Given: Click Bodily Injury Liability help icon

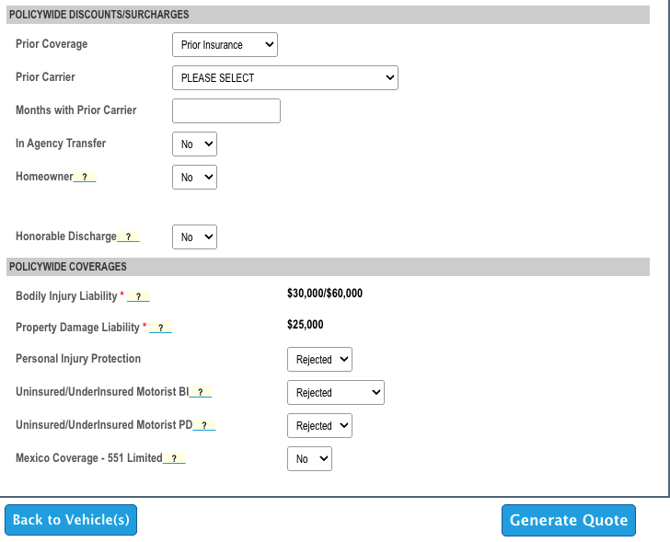Looking at the screenshot, I should coord(139,297).
